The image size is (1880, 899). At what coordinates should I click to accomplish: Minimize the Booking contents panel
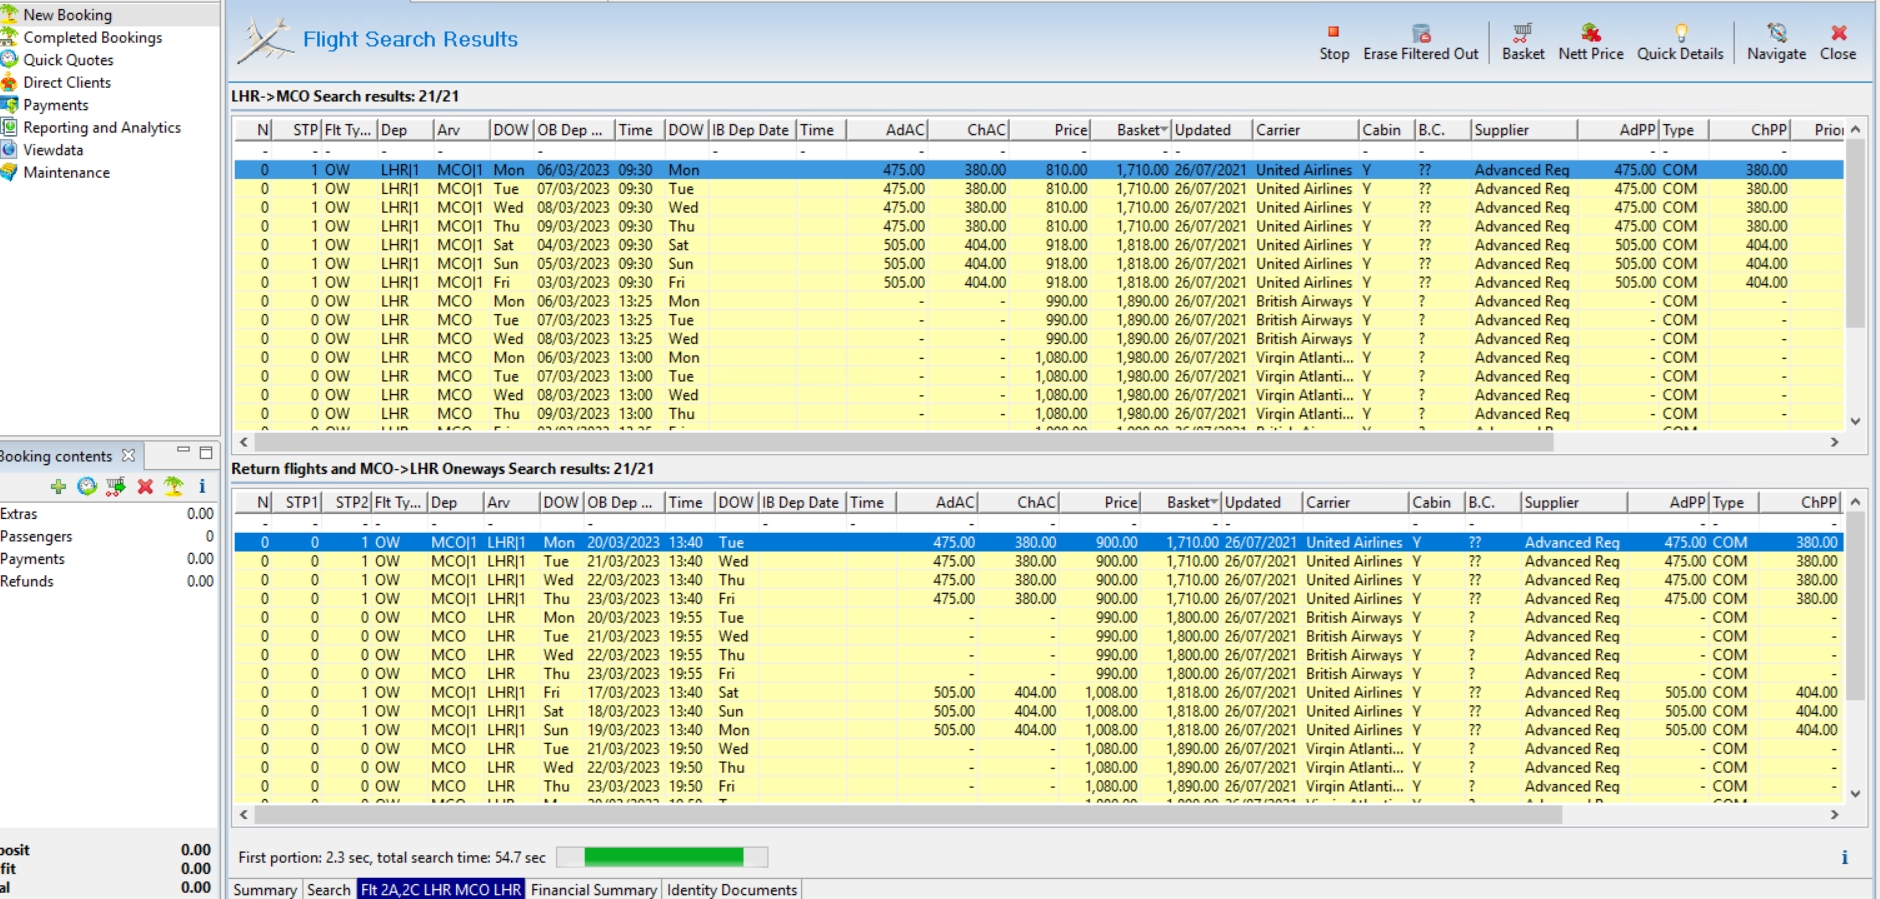pyautogui.click(x=183, y=452)
